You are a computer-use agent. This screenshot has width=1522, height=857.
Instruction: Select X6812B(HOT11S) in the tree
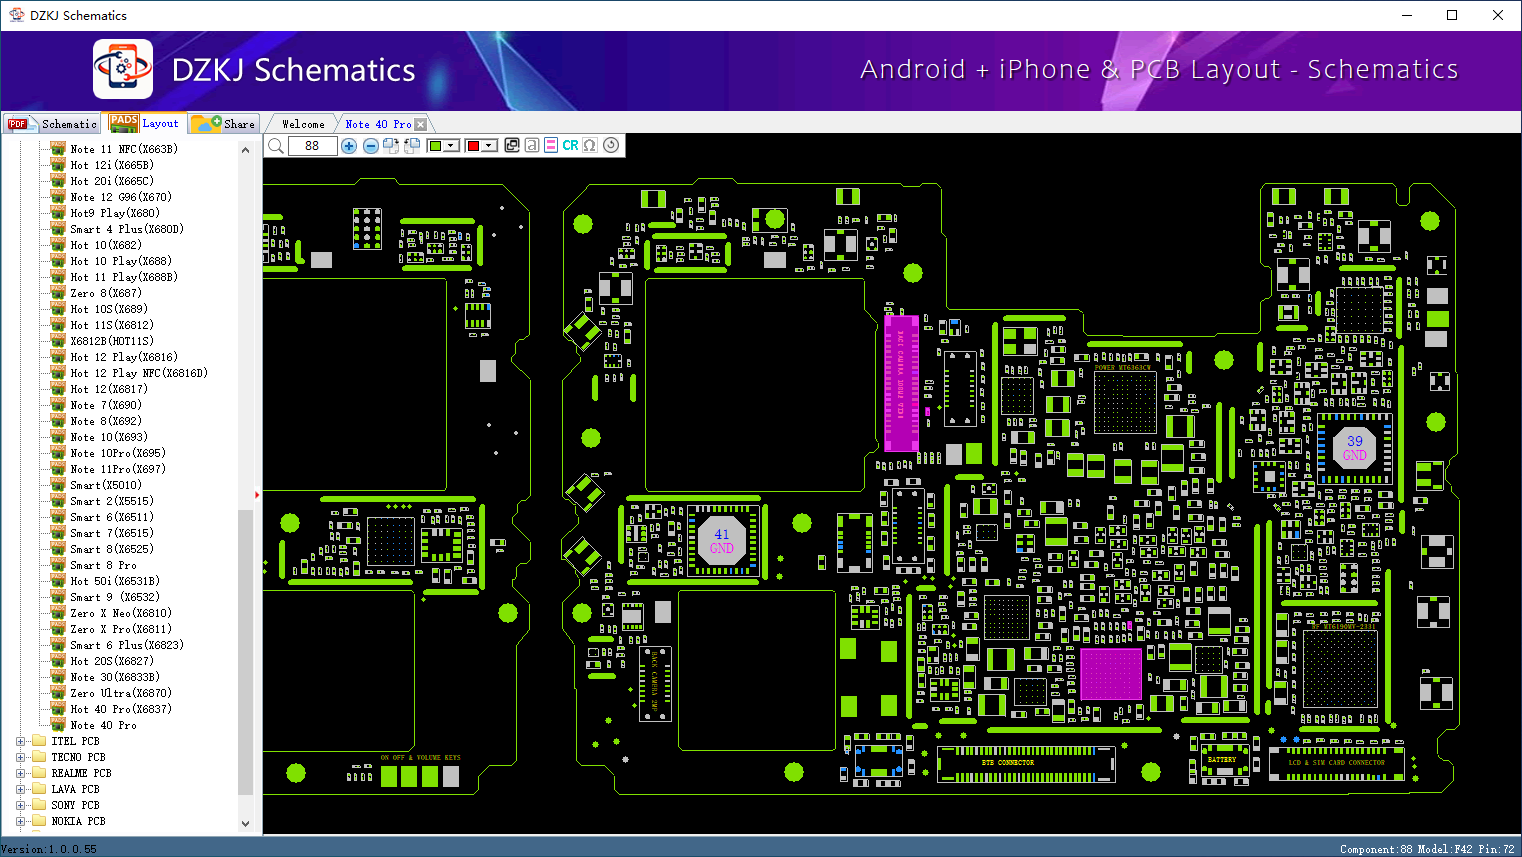point(112,341)
